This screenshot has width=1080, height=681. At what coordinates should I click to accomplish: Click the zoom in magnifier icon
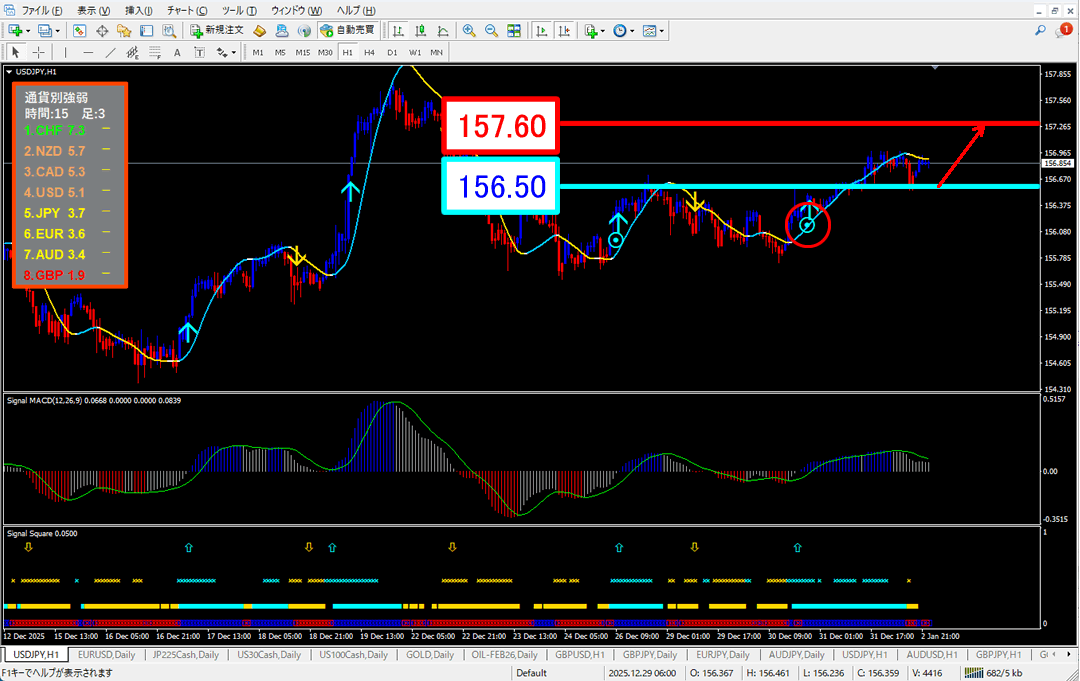(469, 31)
